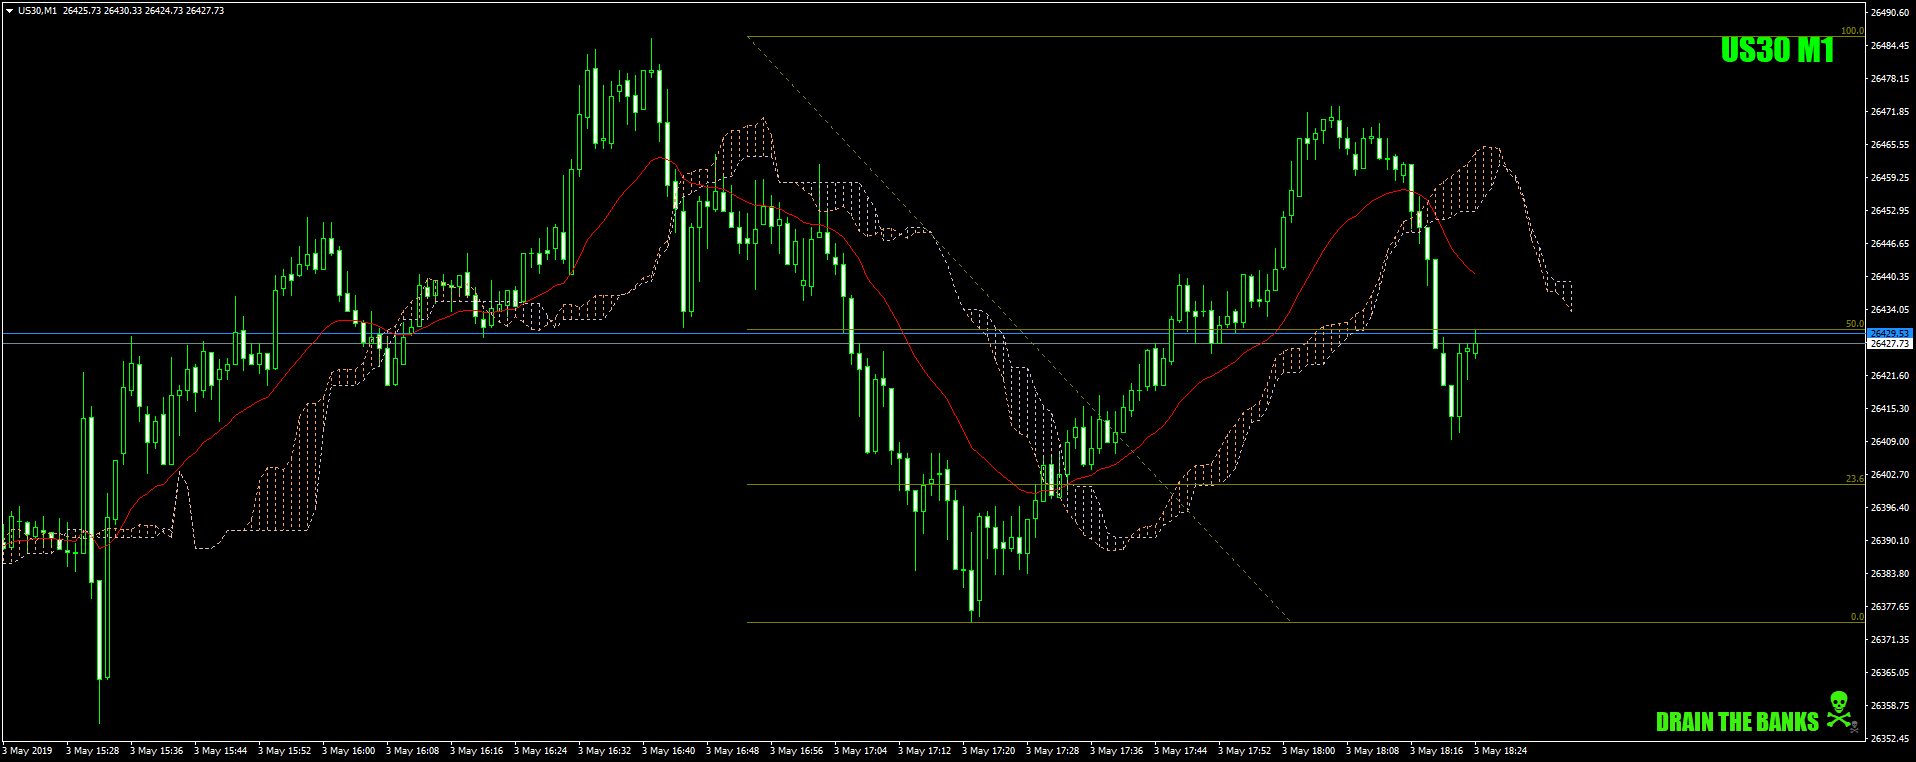1916x762 pixels.
Task: Click price scale value 26421.60
Action: click(x=1890, y=376)
